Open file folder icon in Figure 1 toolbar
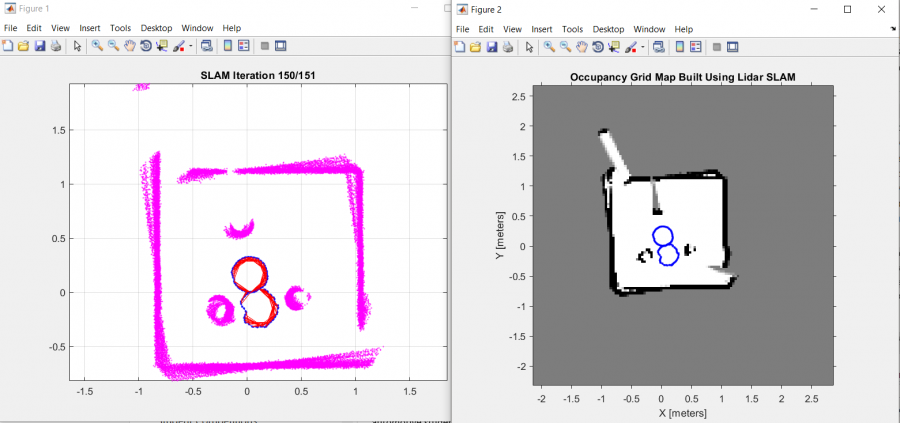This screenshot has width=900, height=423. [x=23, y=46]
